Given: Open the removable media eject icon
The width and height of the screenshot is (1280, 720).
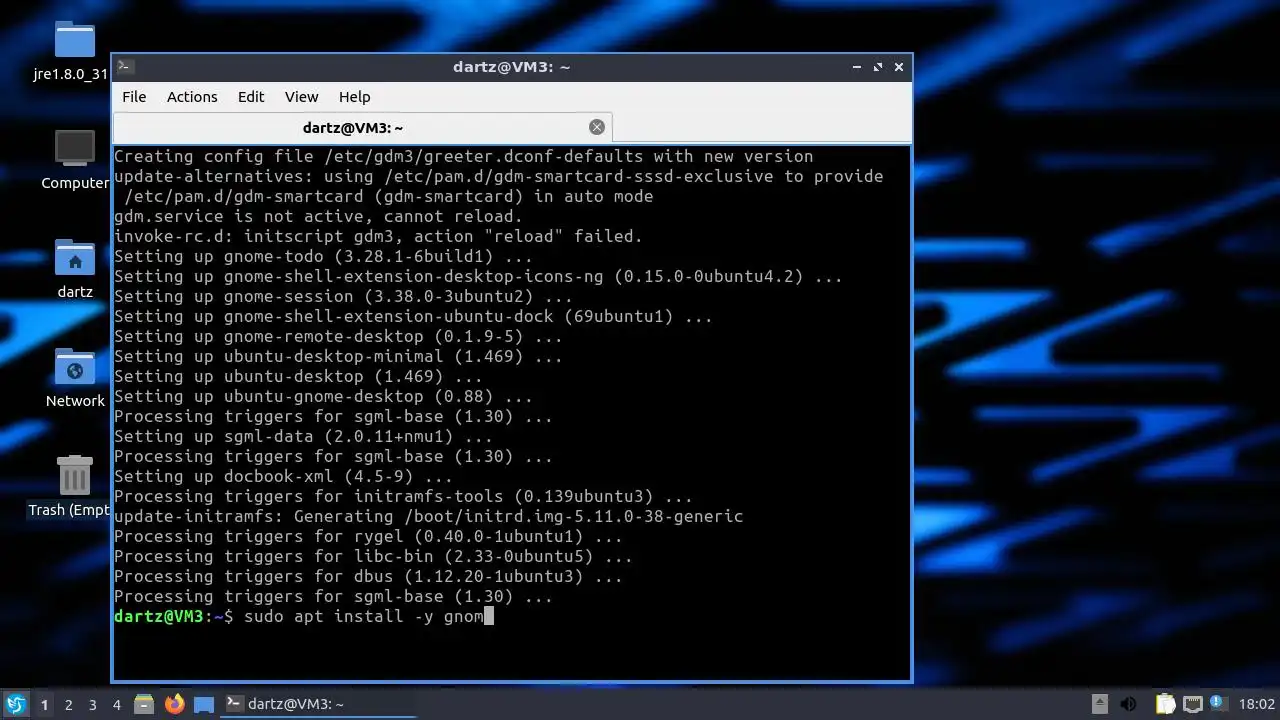Looking at the screenshot, I should pyautogui.click(x=1100, y=704).
